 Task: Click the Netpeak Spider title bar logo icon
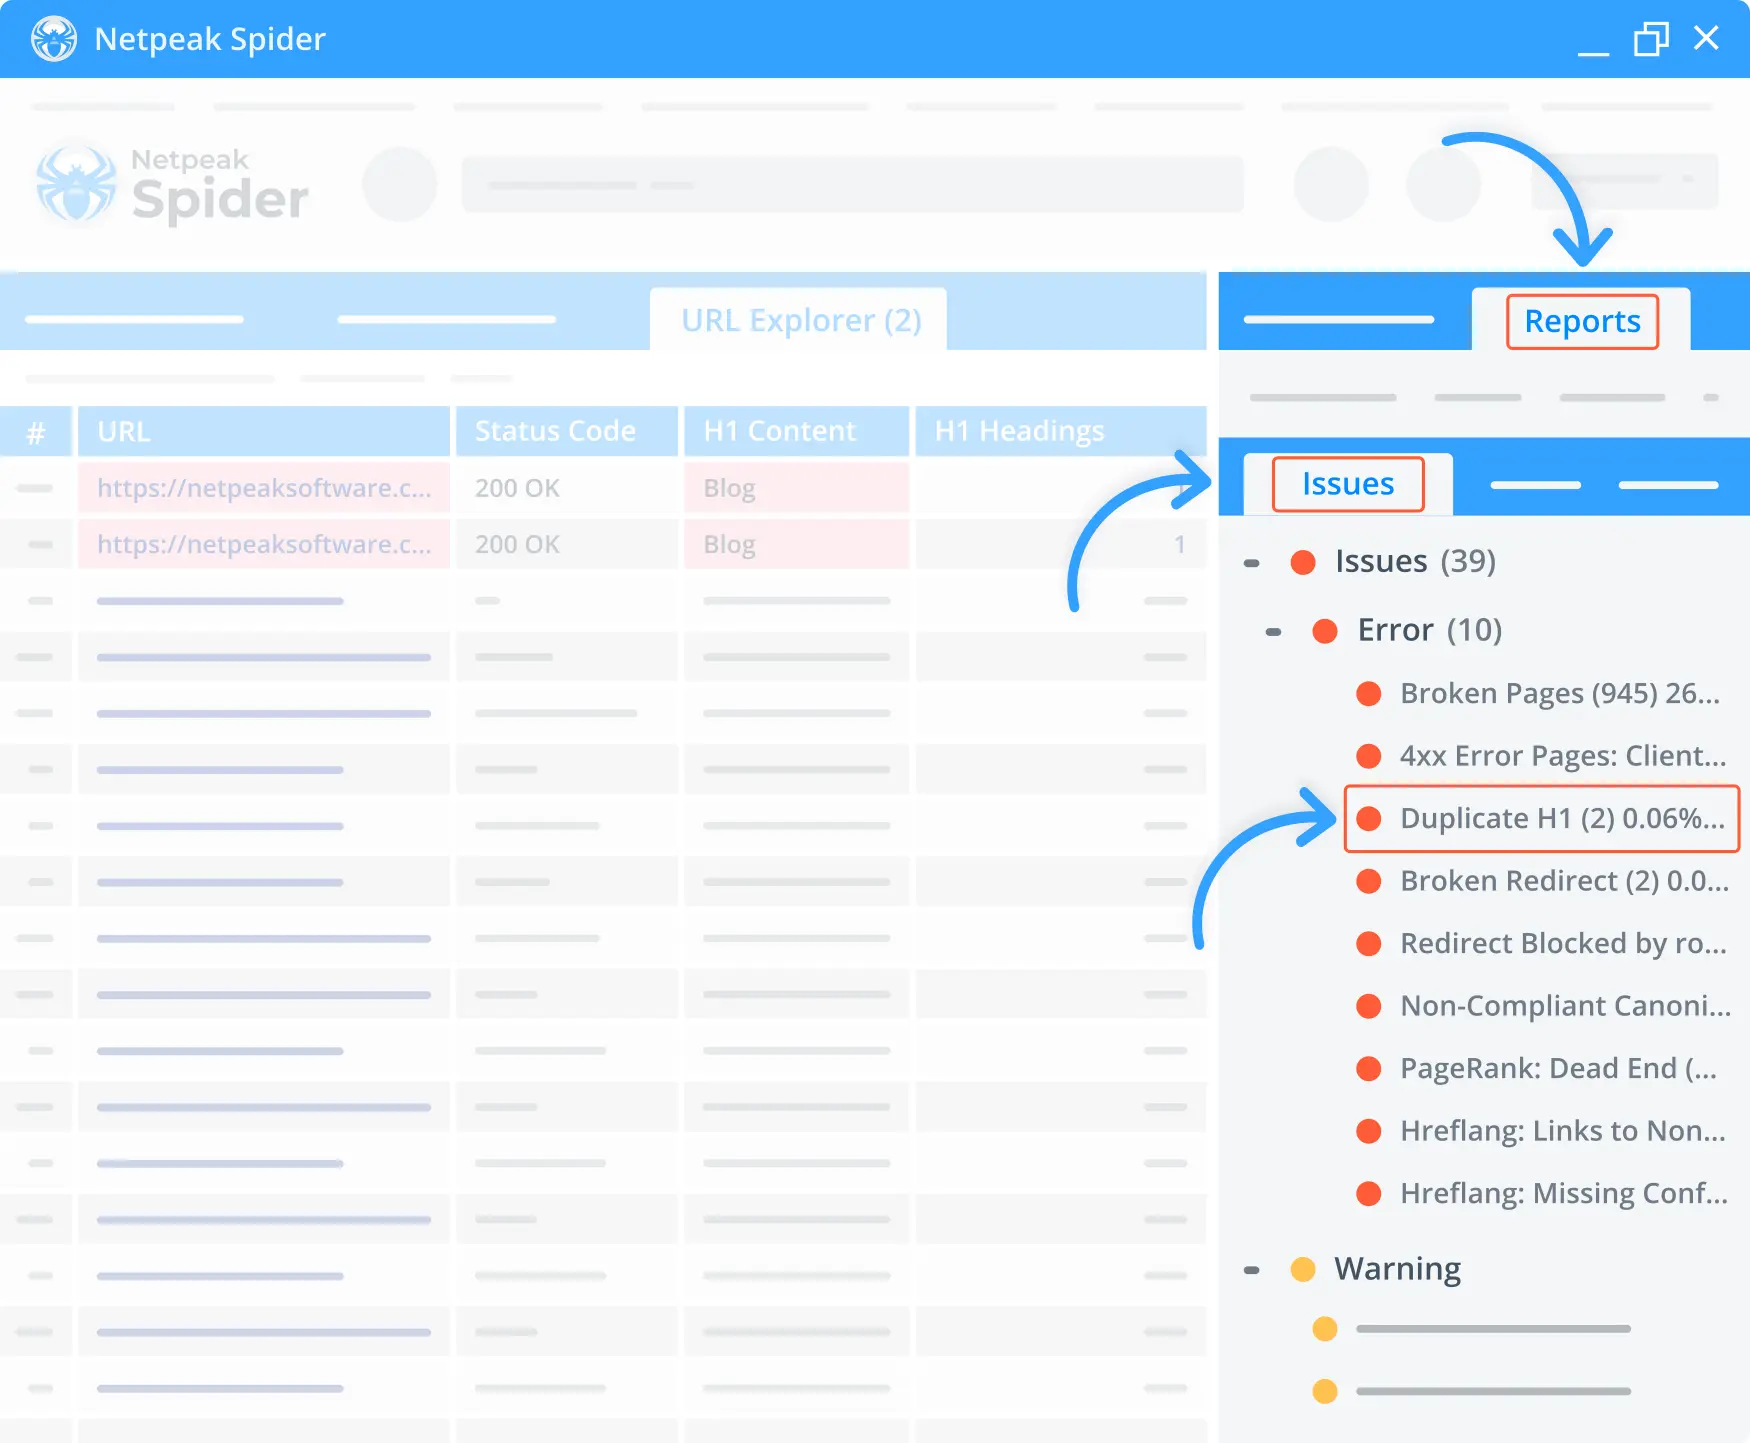[x=54, y=39]
